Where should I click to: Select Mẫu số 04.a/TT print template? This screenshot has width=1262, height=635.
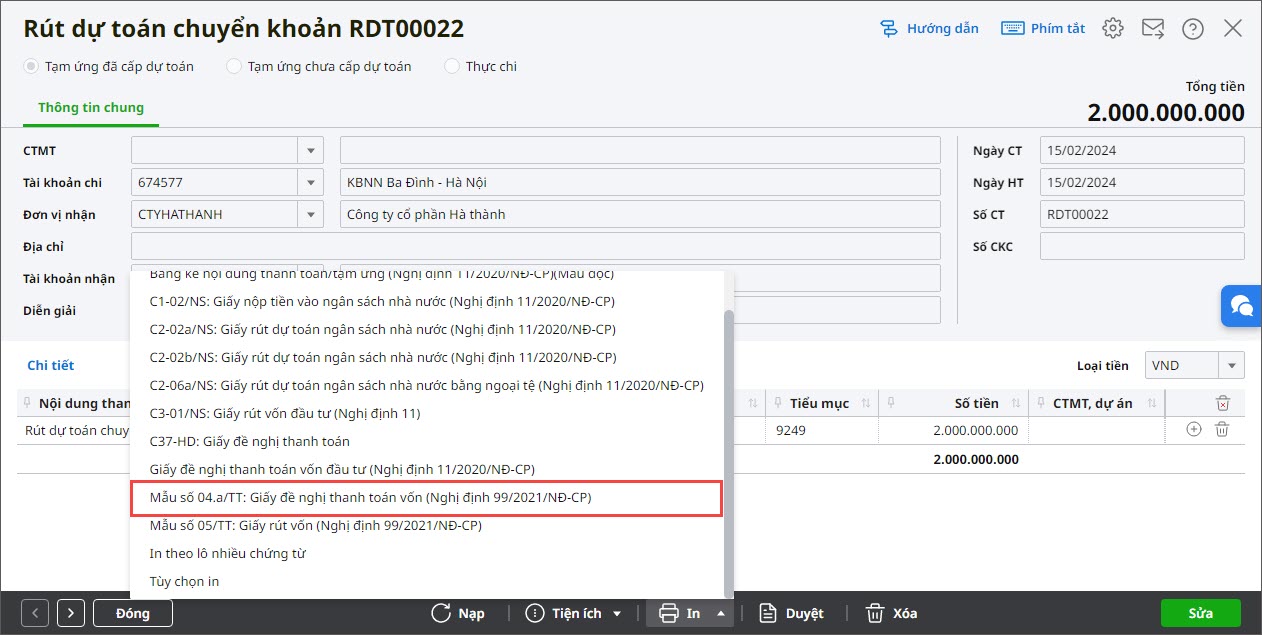coord(427,498)
